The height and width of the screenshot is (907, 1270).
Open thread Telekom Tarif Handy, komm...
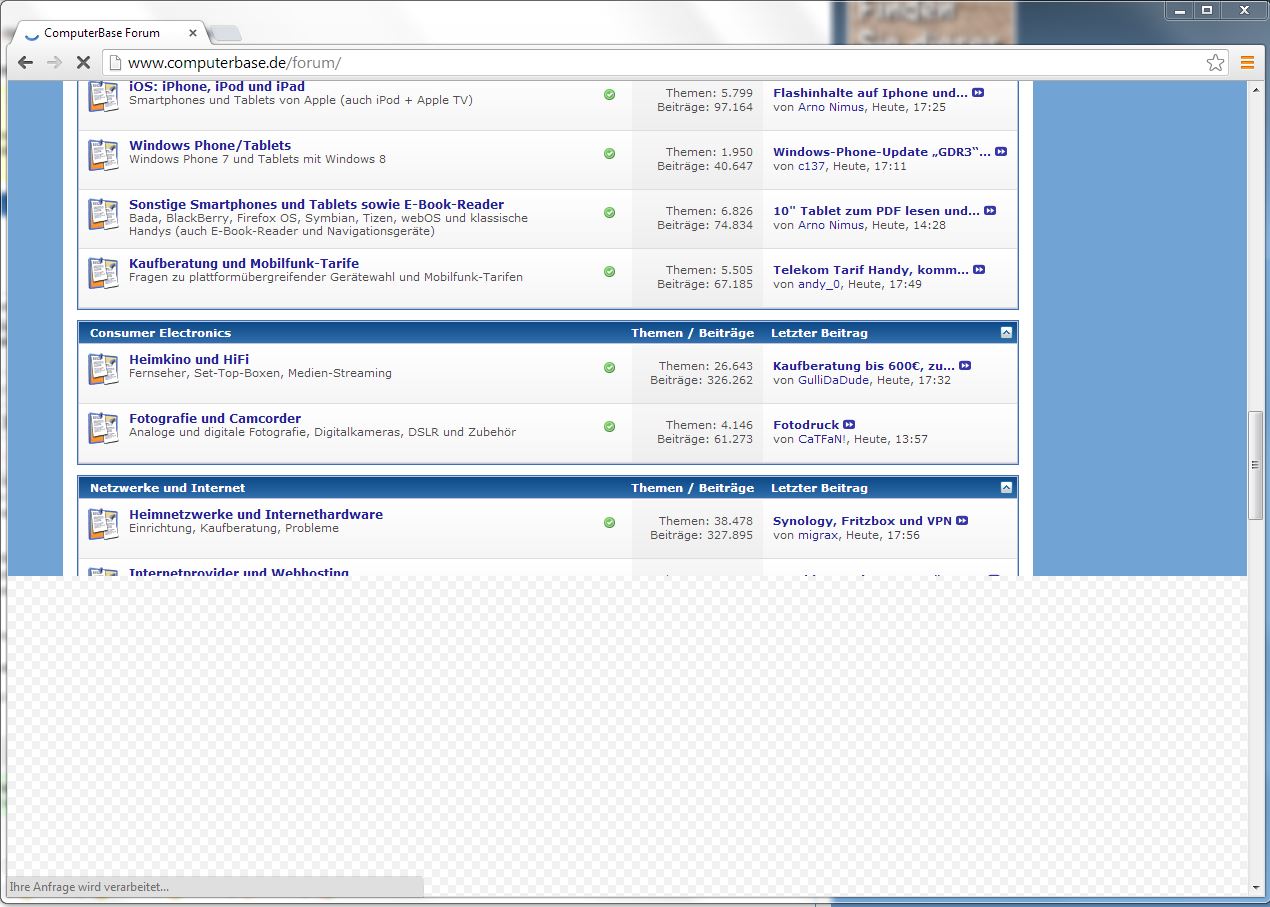coord(871,270)
